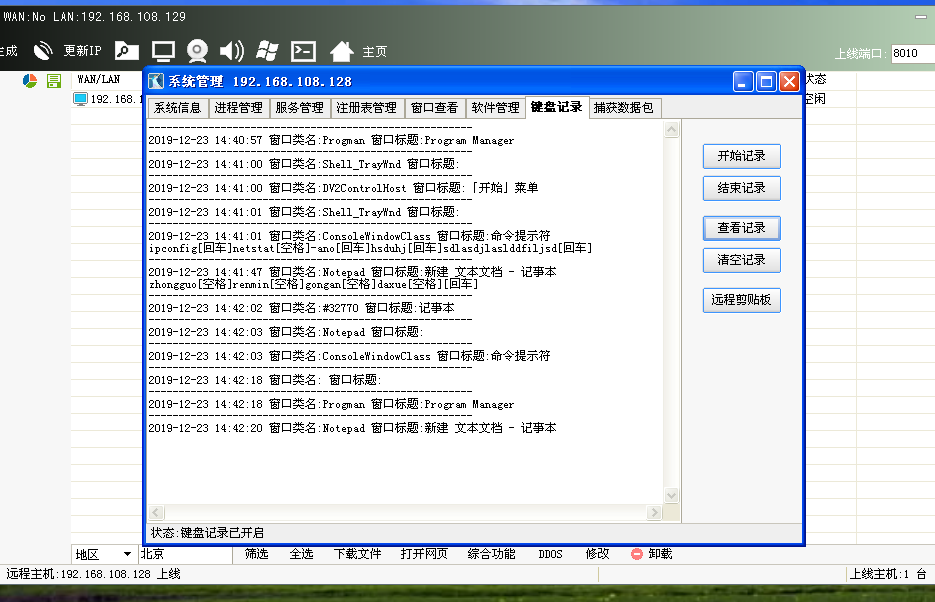Click the log scrollbar down arrow
This screenshot has height=602, width=935.
671,495
